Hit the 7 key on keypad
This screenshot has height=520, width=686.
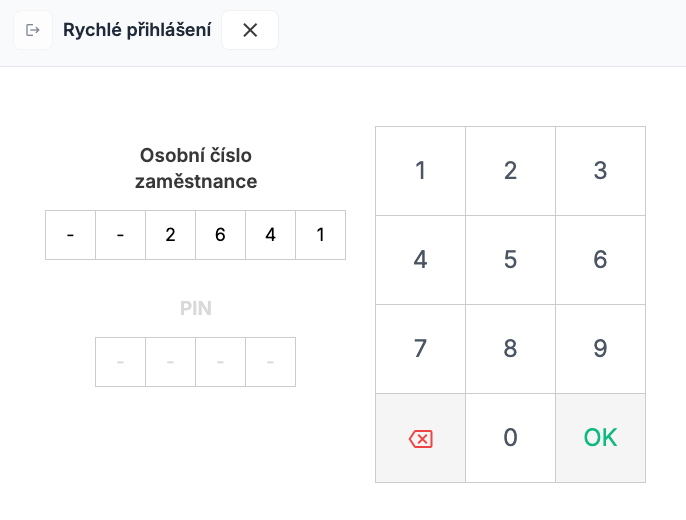pyautogui.click(x=420, y=349)
